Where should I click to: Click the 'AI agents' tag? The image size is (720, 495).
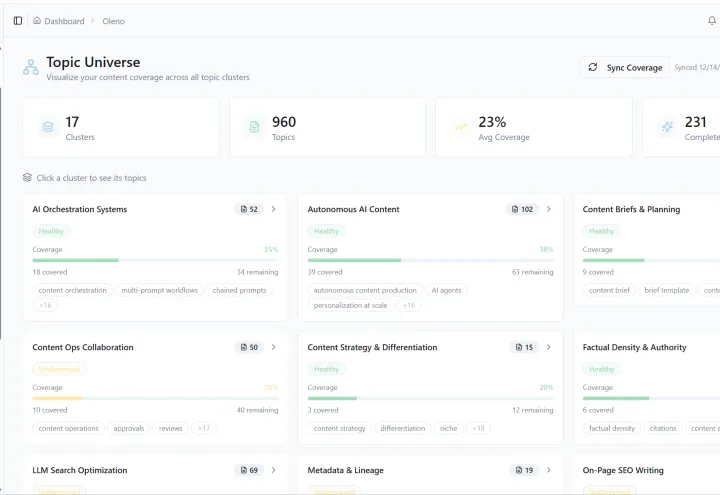tap(446, 290)
